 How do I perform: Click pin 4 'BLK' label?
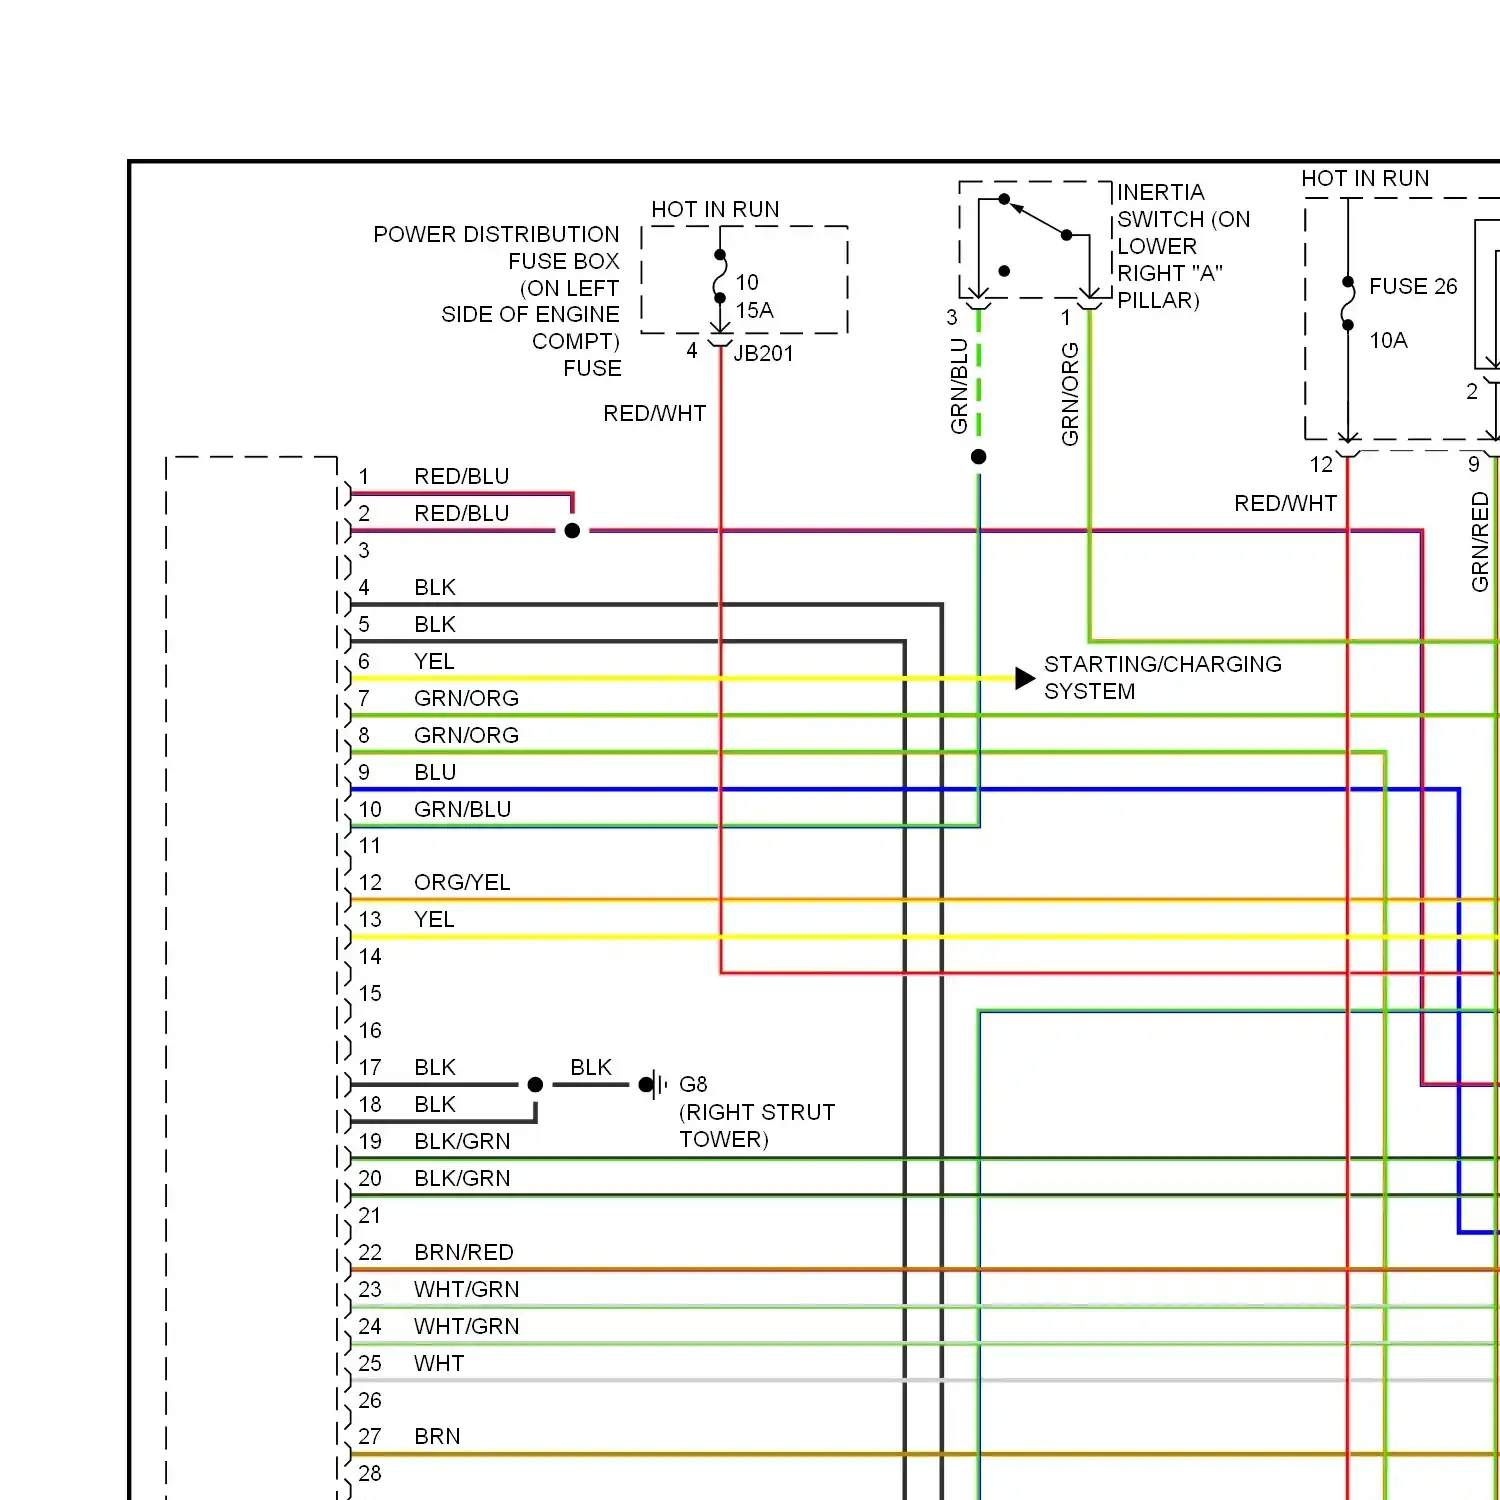(435, 587)
